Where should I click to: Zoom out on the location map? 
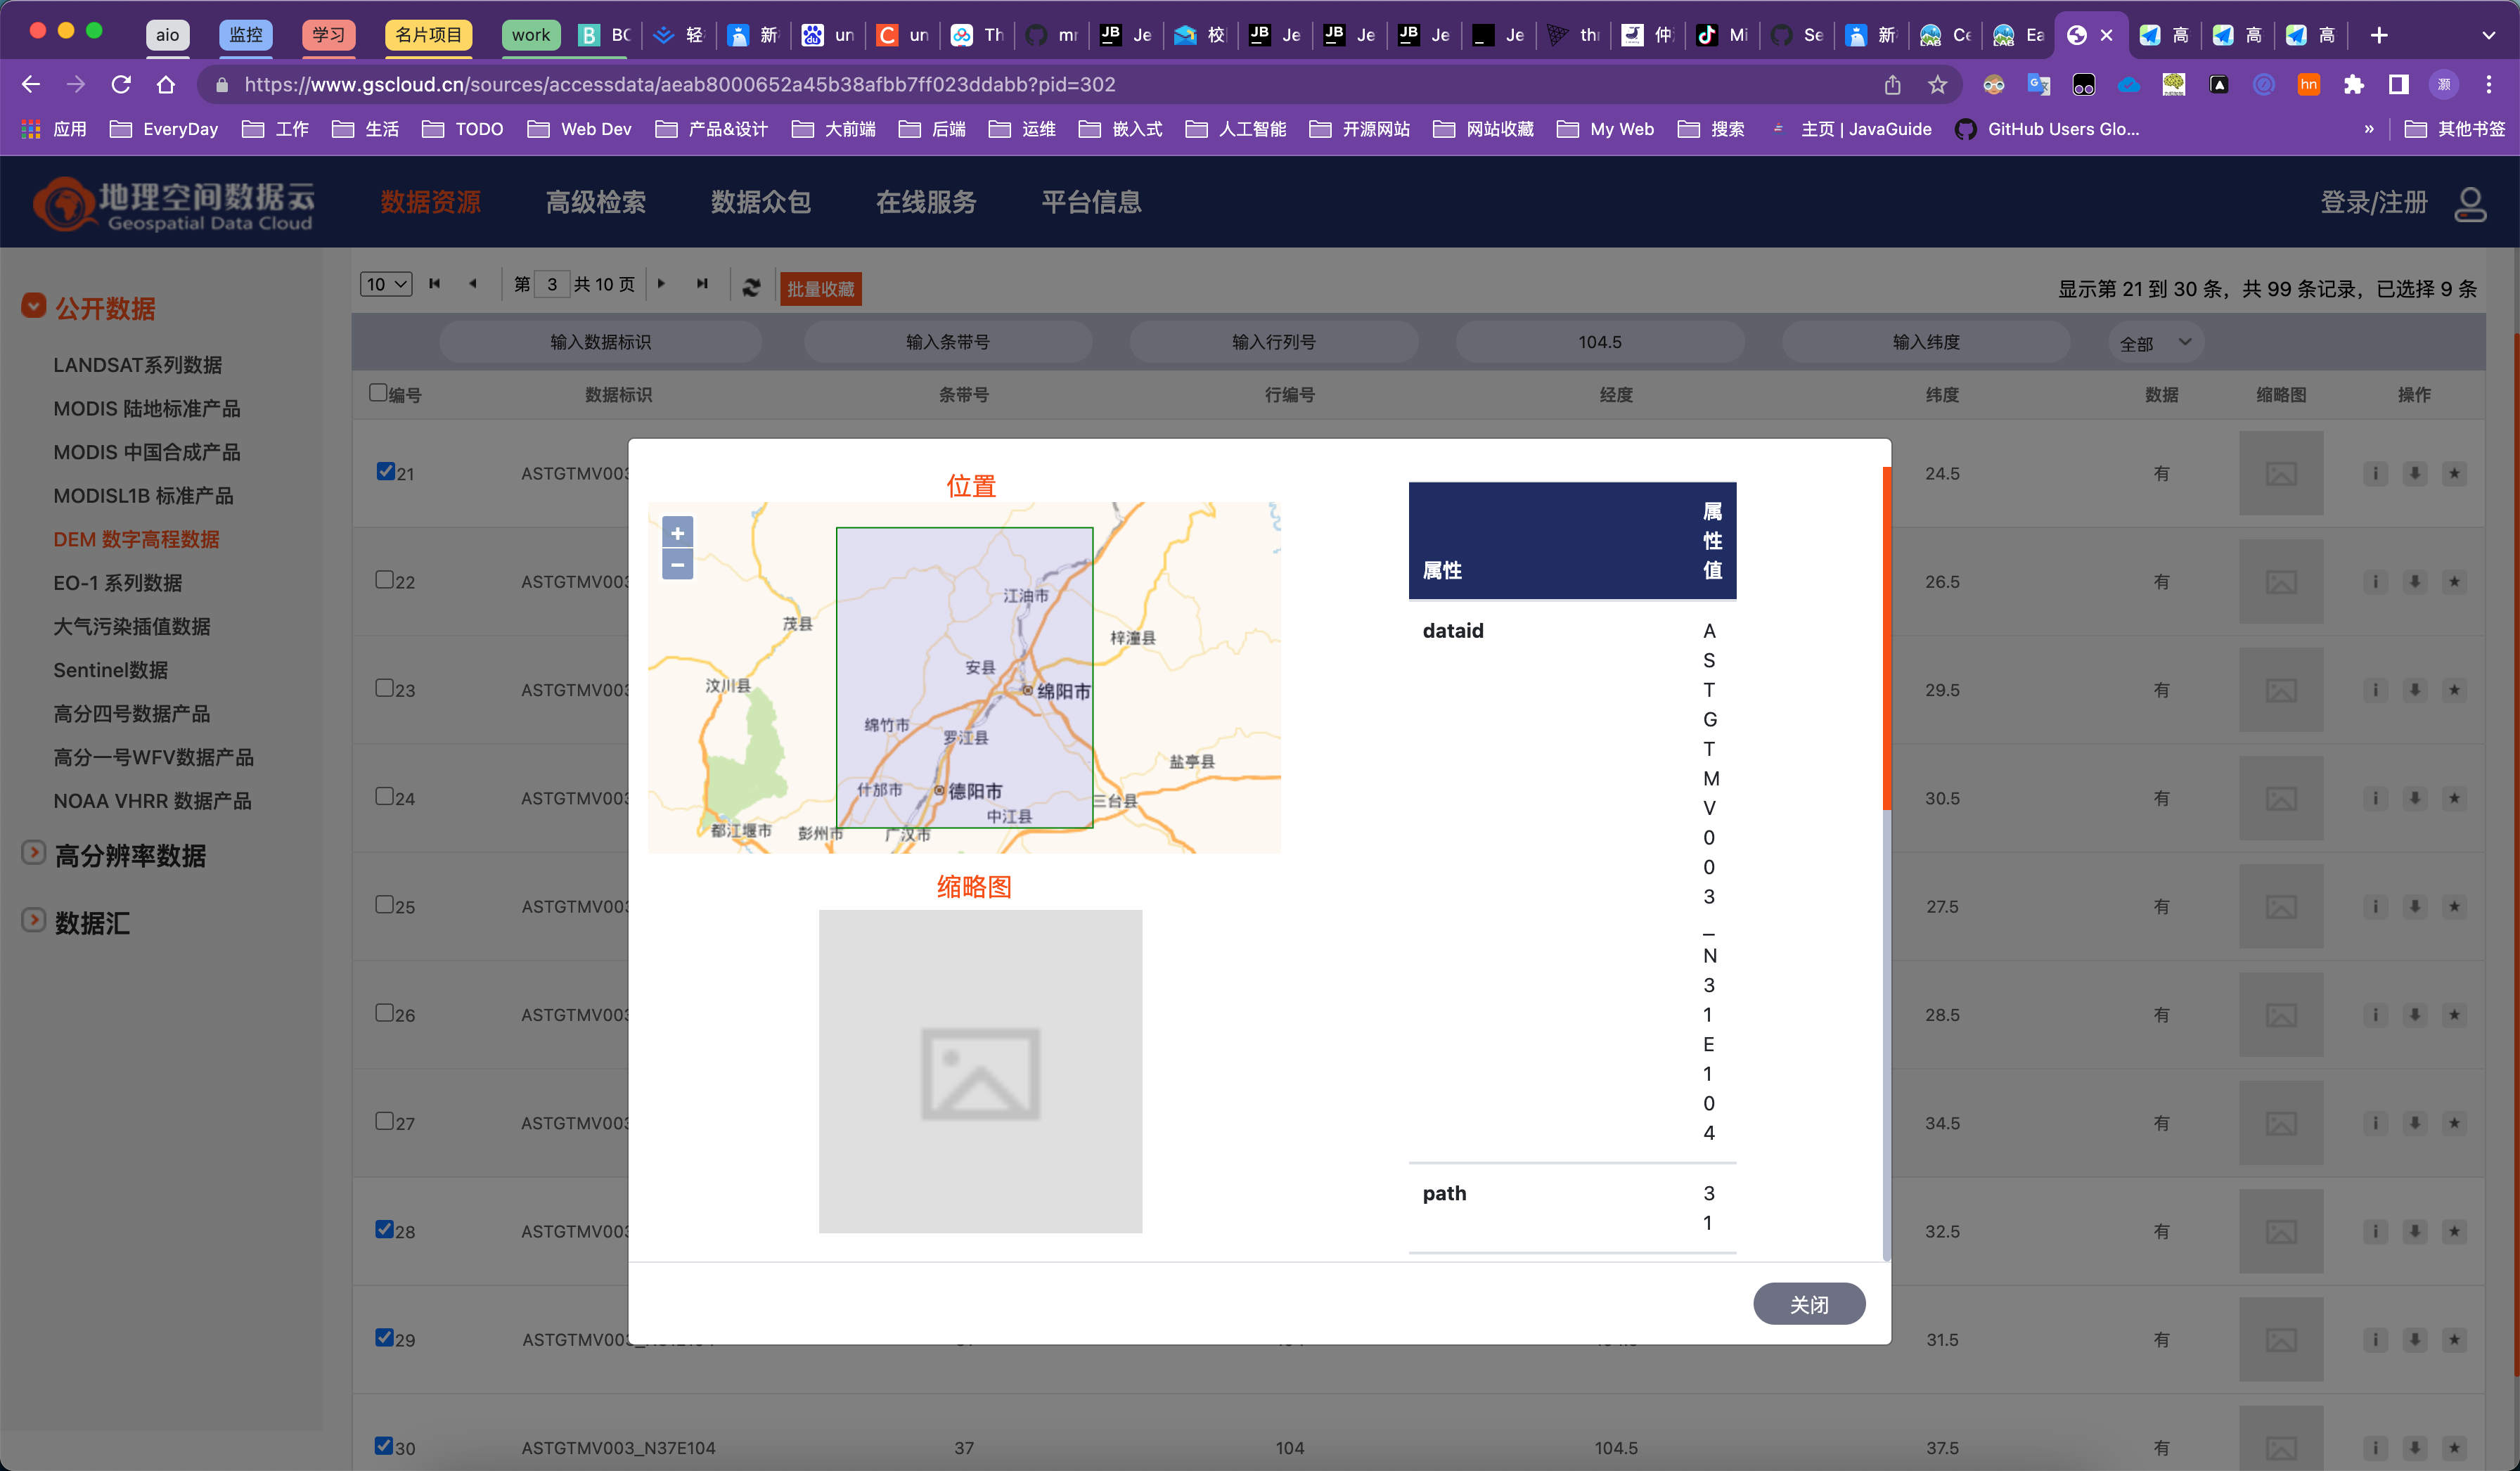[677, 565]
